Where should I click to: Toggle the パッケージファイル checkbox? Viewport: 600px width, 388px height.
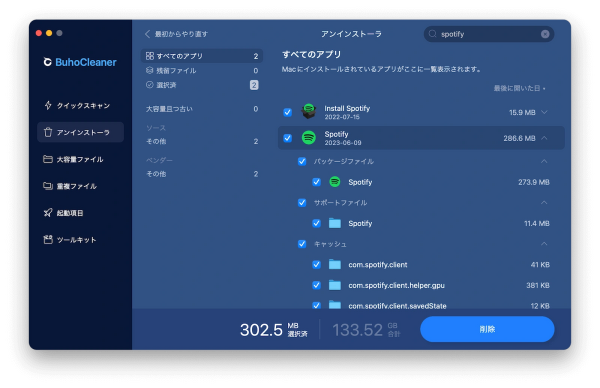302,161
